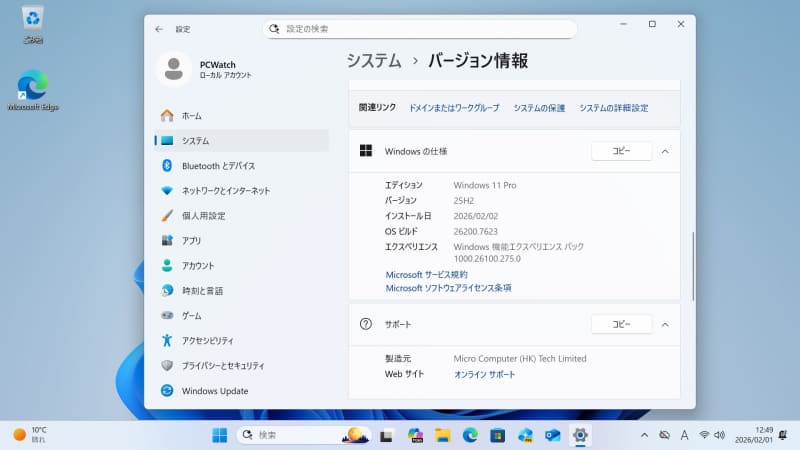Viewport: 800px width, 450px height.
Task: Select version value 25H2
Action: [x=464, y=201]
